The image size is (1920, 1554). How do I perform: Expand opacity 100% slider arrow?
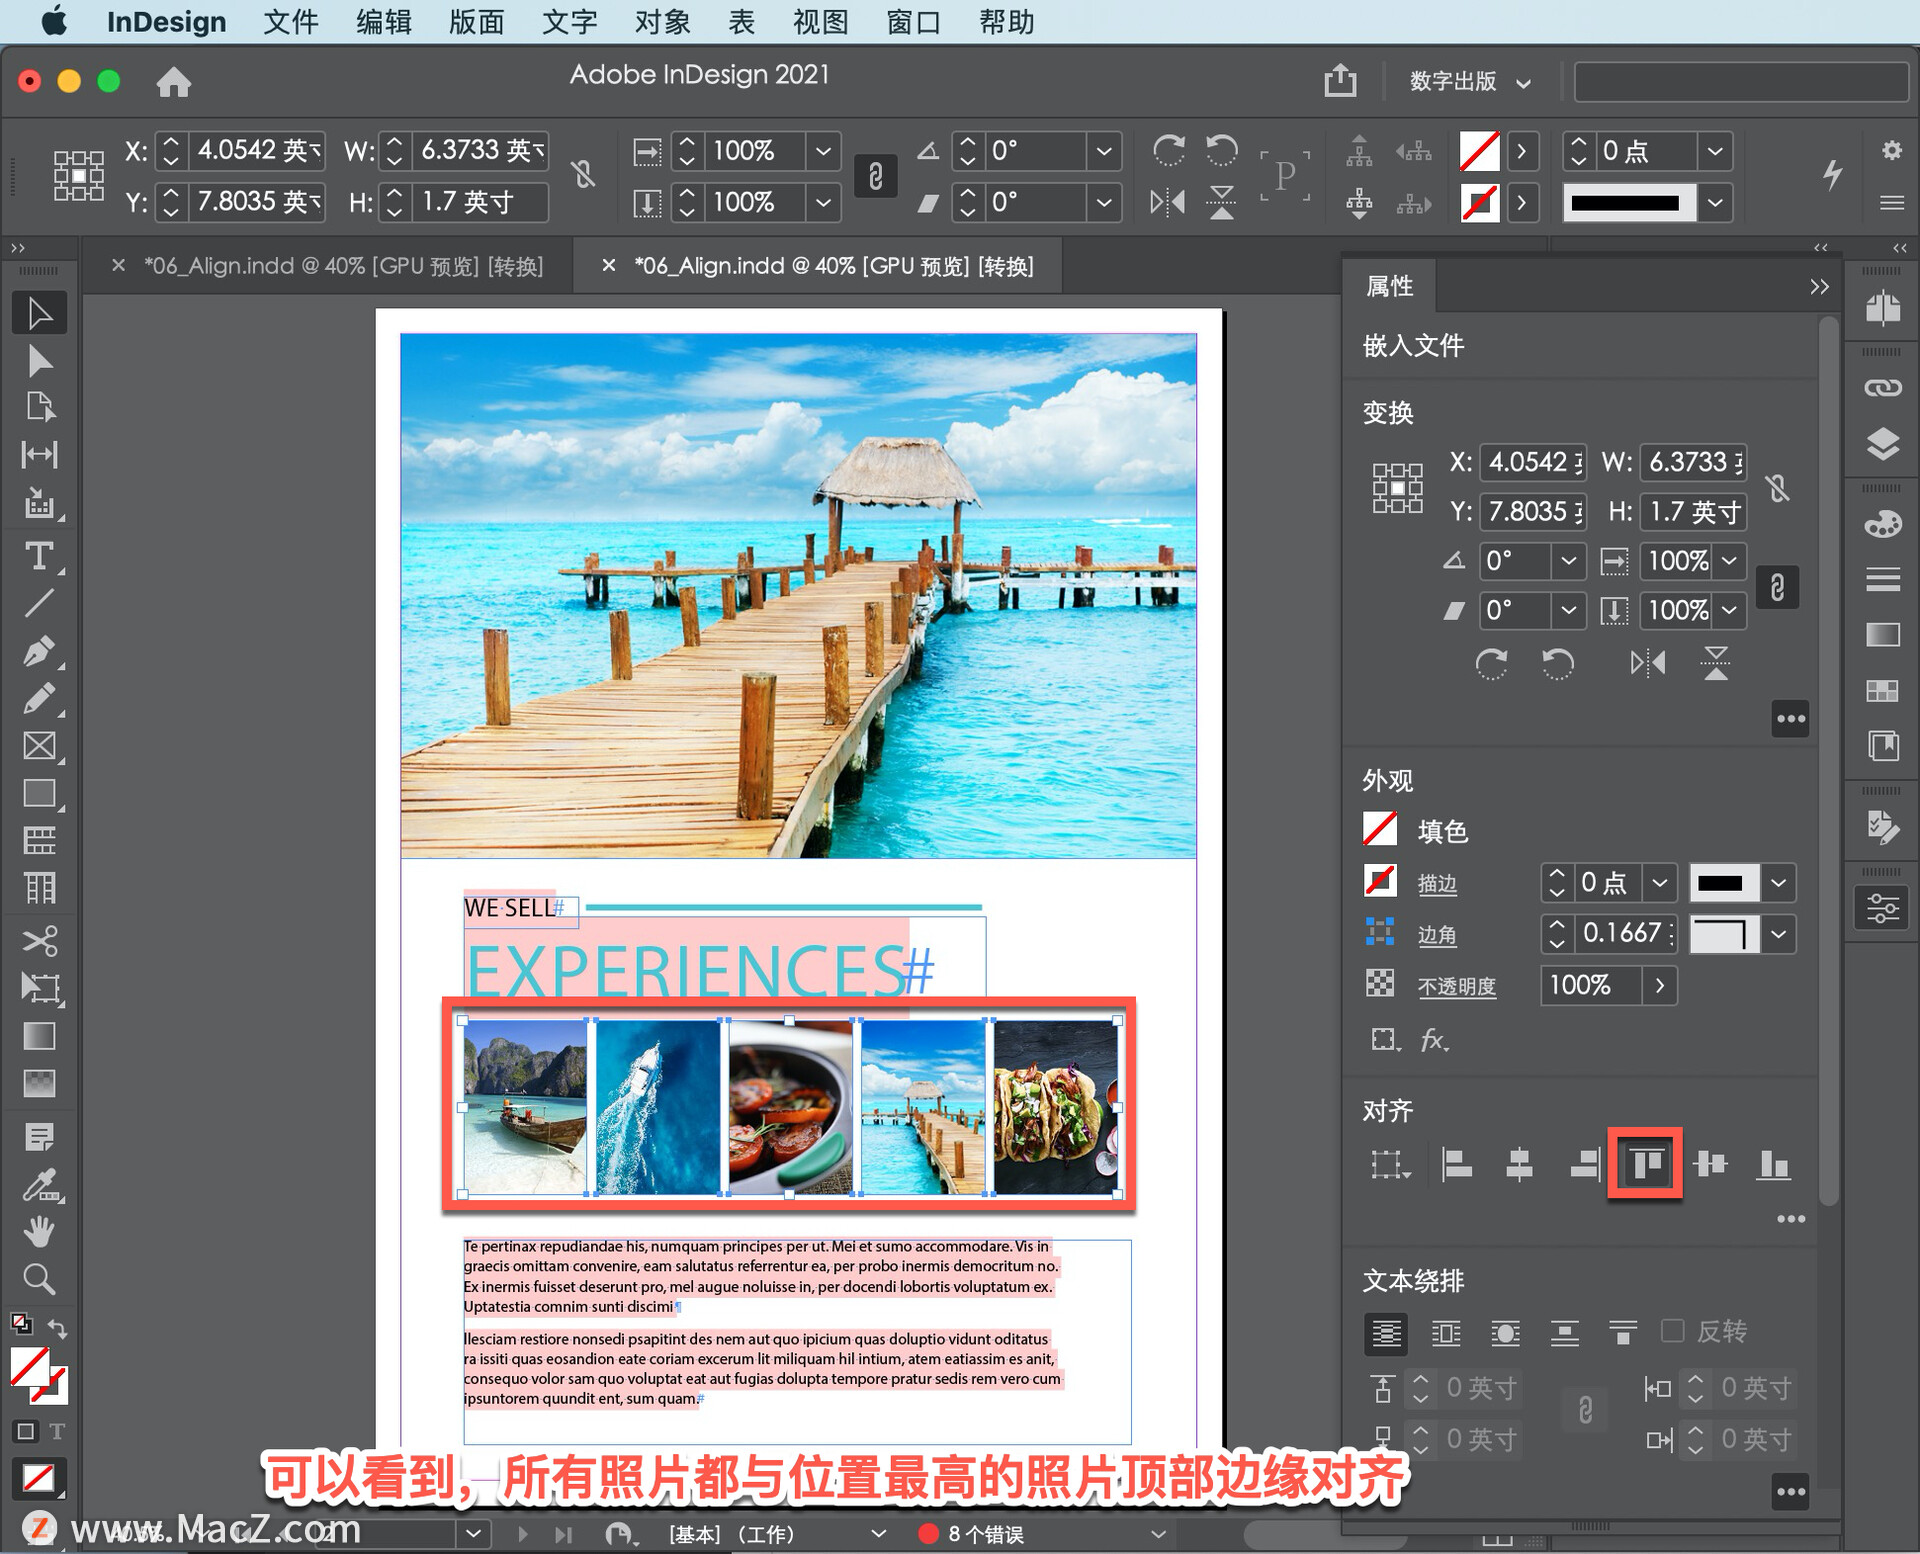(x=1660, y=985)
